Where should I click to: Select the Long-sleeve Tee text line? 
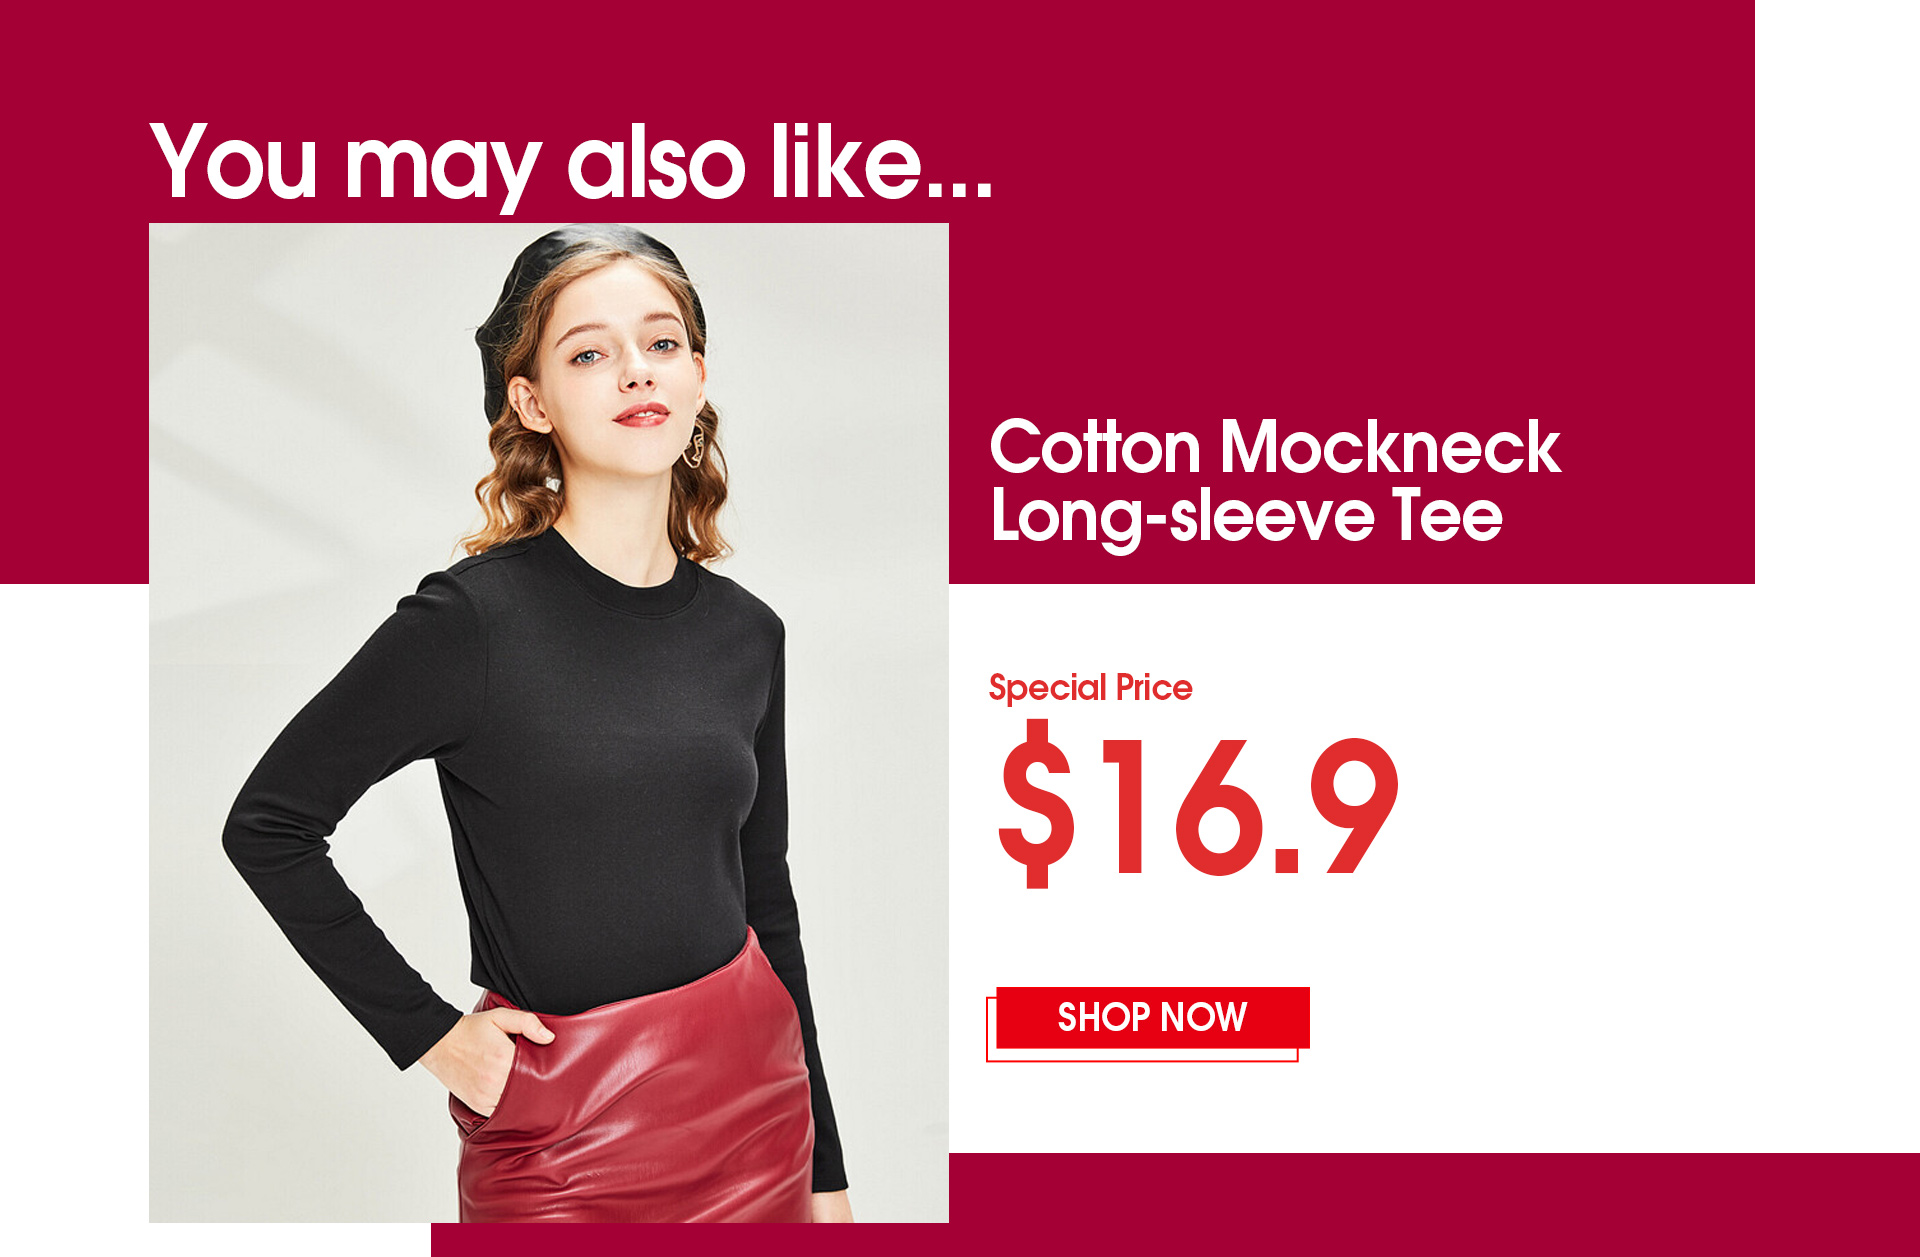coord(1246,517)
